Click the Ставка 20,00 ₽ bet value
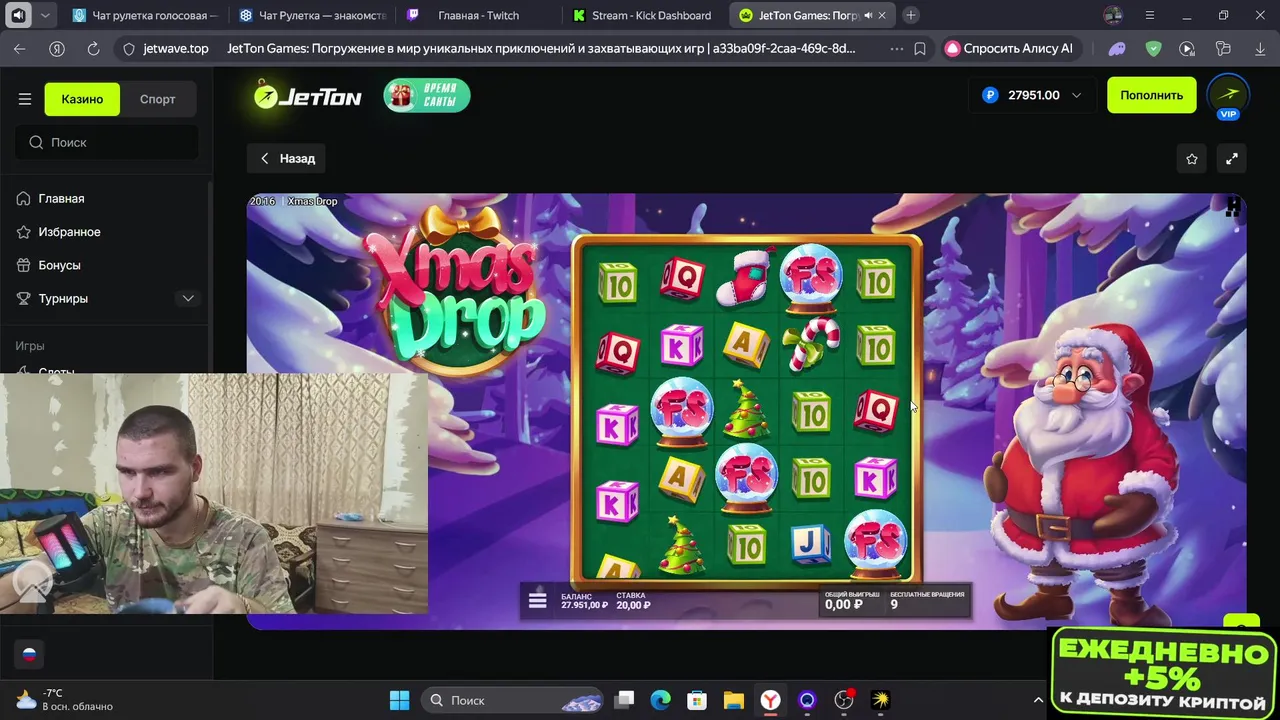 click(633, 601)
